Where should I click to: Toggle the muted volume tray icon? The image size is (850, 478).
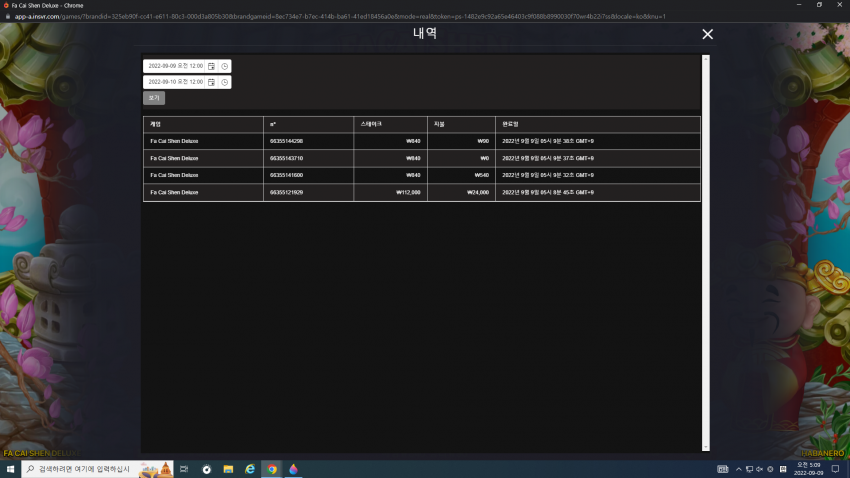pyautogui.click(x=759, y=469)
